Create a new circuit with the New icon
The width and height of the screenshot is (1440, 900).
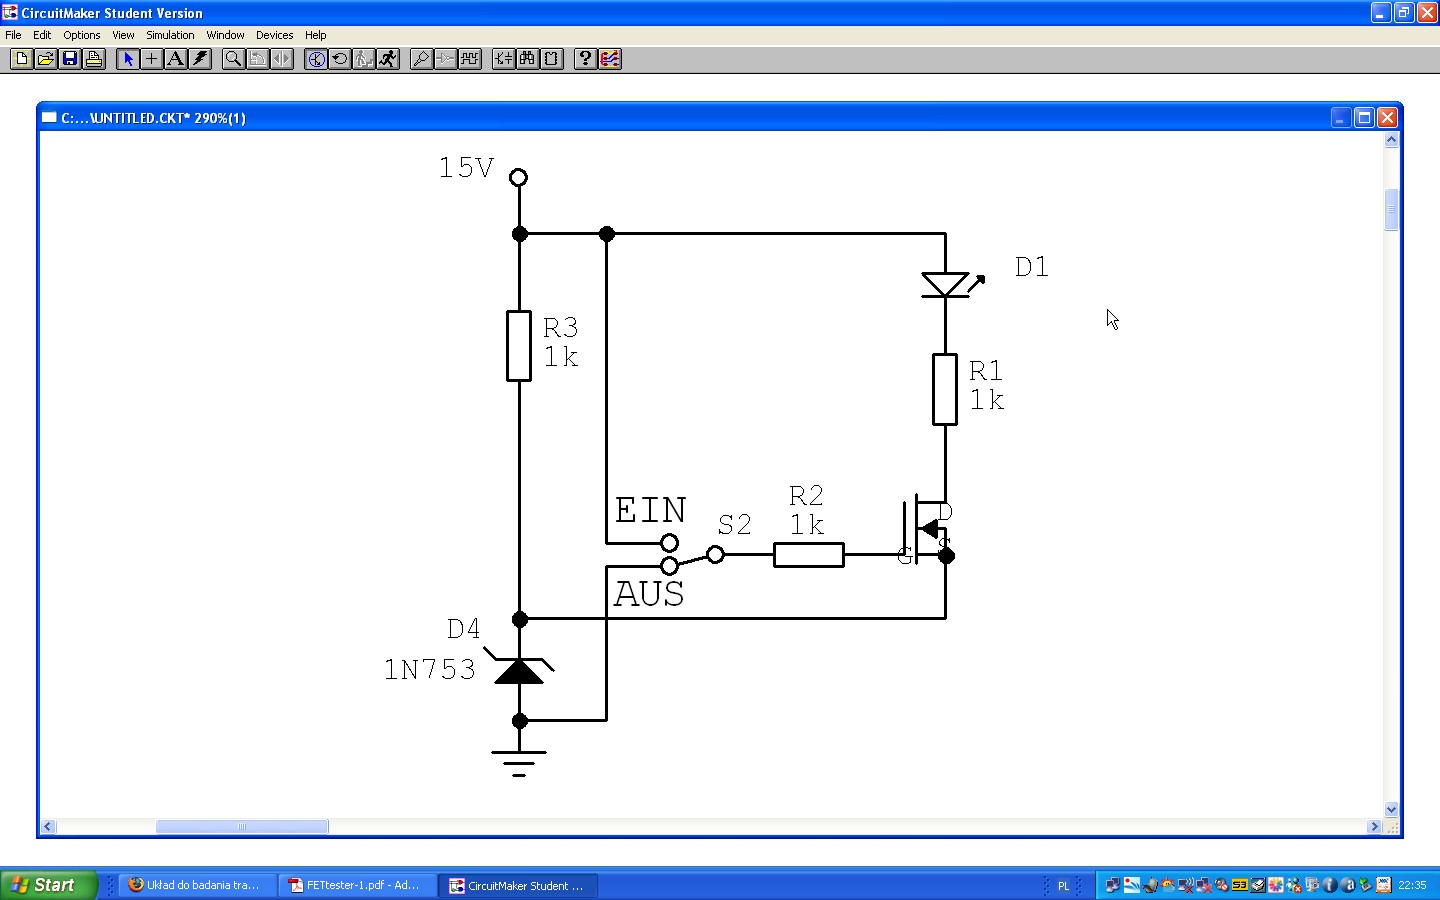pyautogui.click(x=21, y=59)
